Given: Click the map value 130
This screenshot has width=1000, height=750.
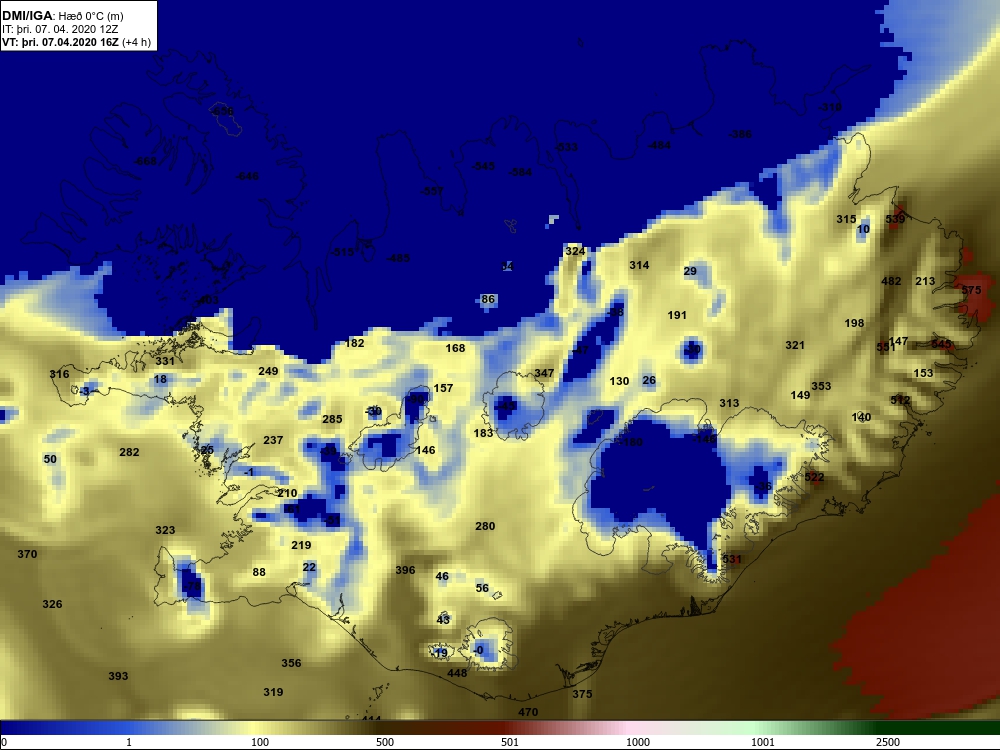Looking at the screenshot, I should coord(619,381).
